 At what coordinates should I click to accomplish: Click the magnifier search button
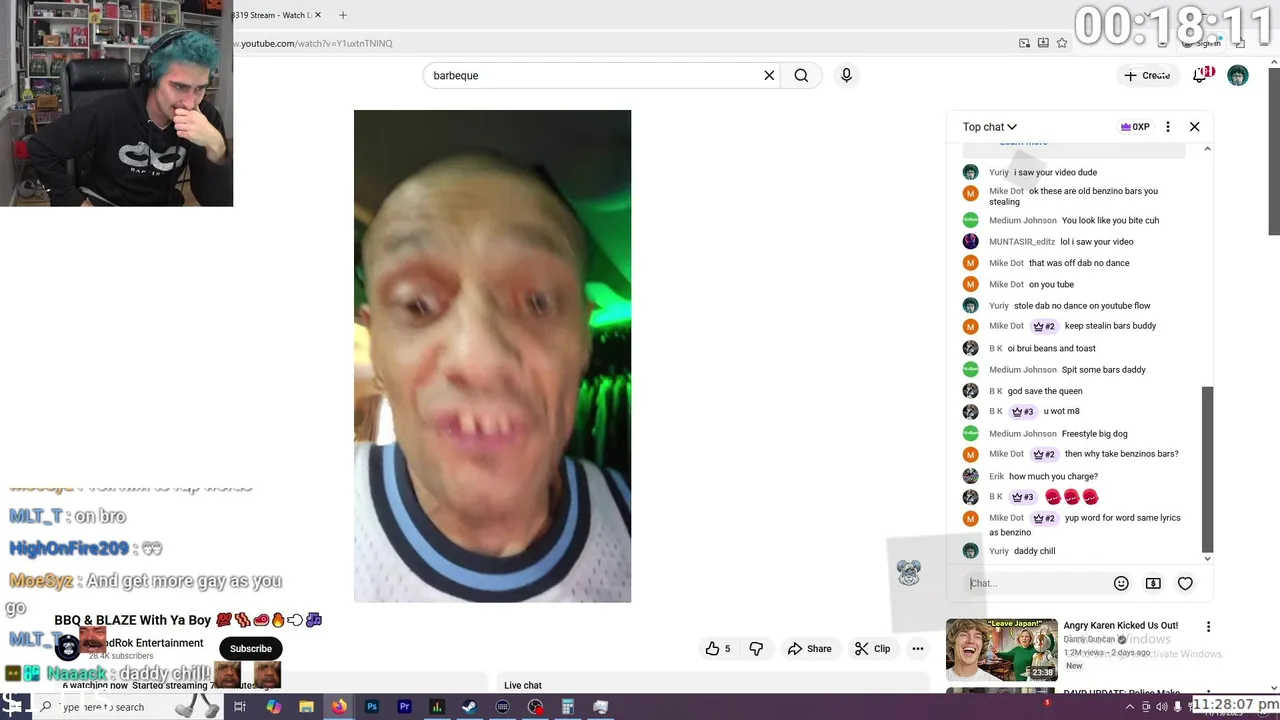[x=801, y=75]
